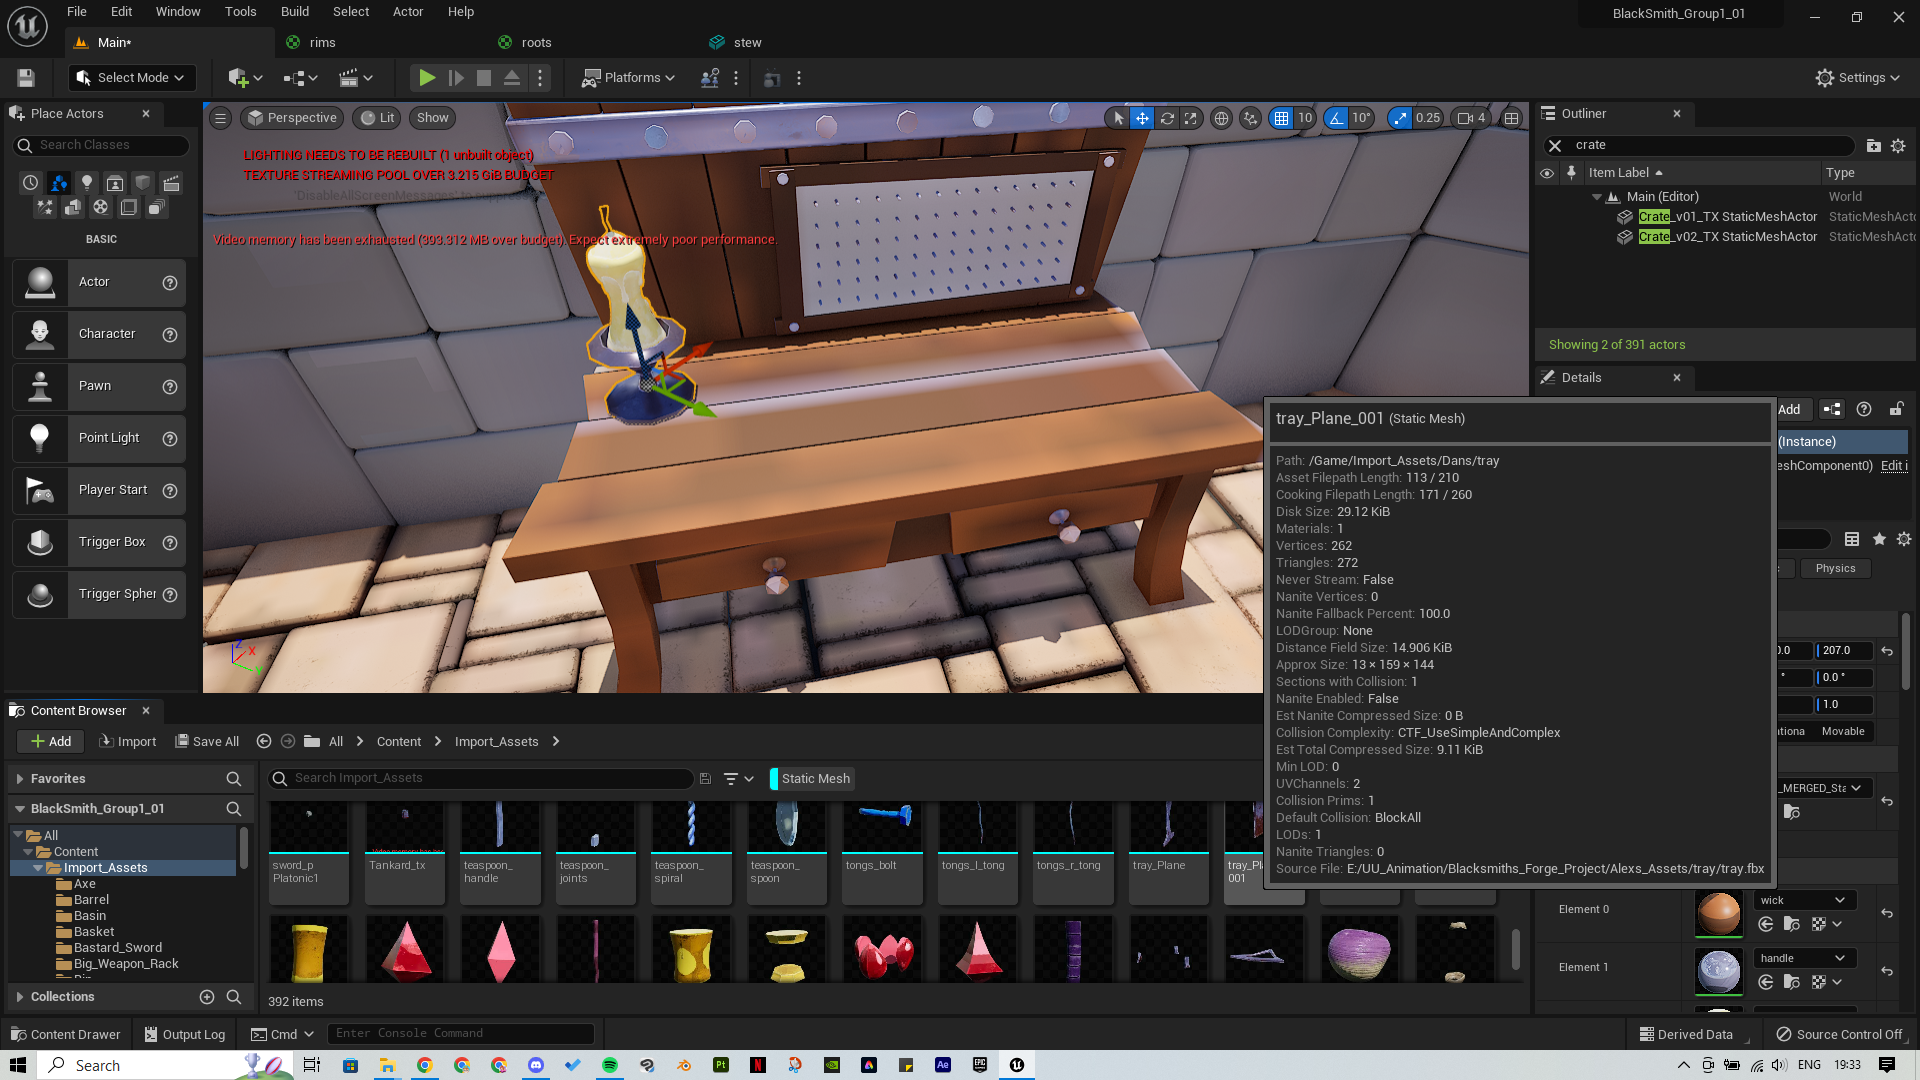This screenshot has height=1080, width=1920.
Task: Create new folder in Outliner
Action: coord(1874,146)
